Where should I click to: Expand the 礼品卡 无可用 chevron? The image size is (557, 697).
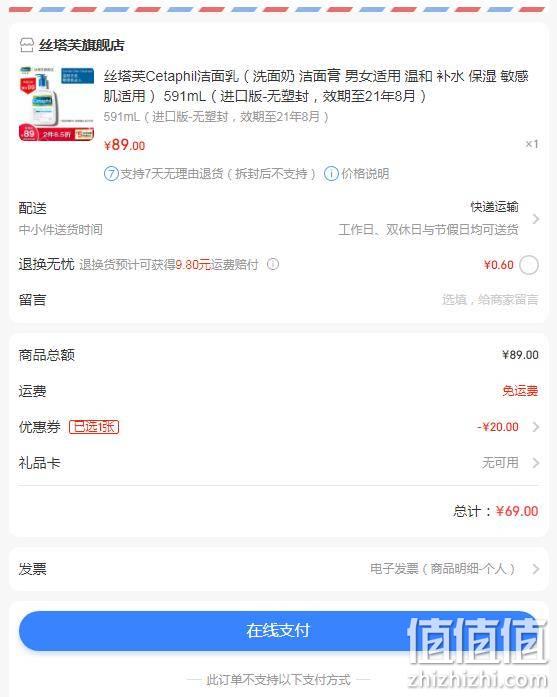536,463
